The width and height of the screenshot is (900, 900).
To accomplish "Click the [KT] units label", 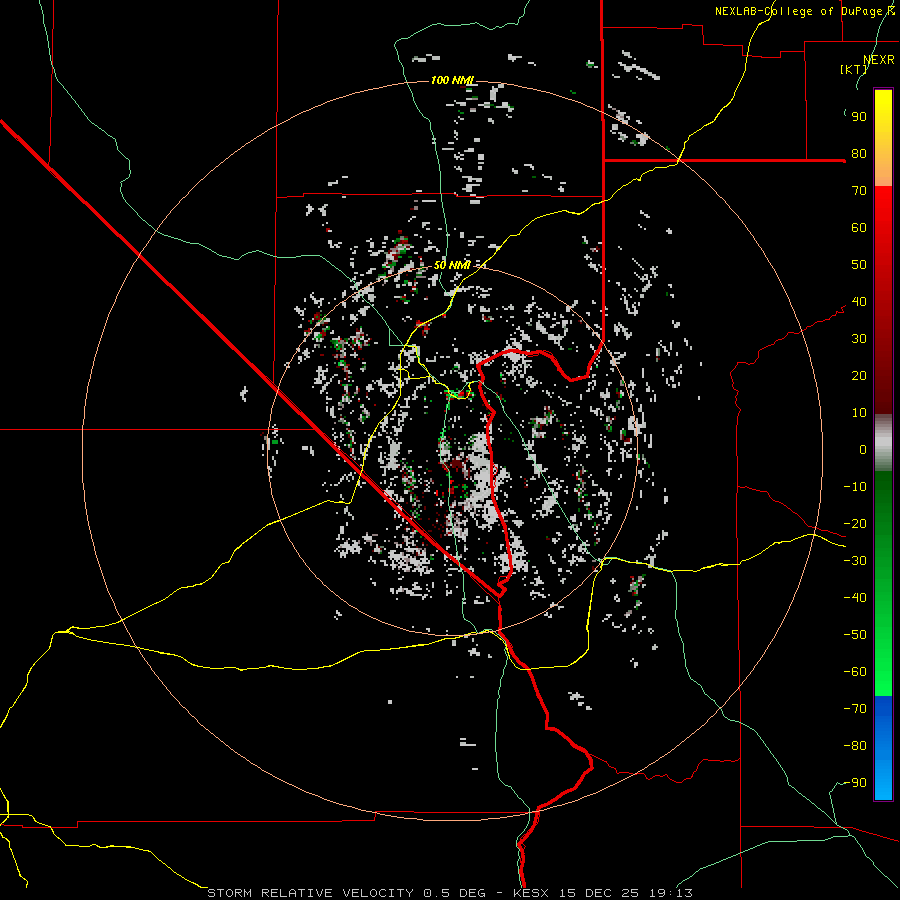I will (x=853, y=69).
